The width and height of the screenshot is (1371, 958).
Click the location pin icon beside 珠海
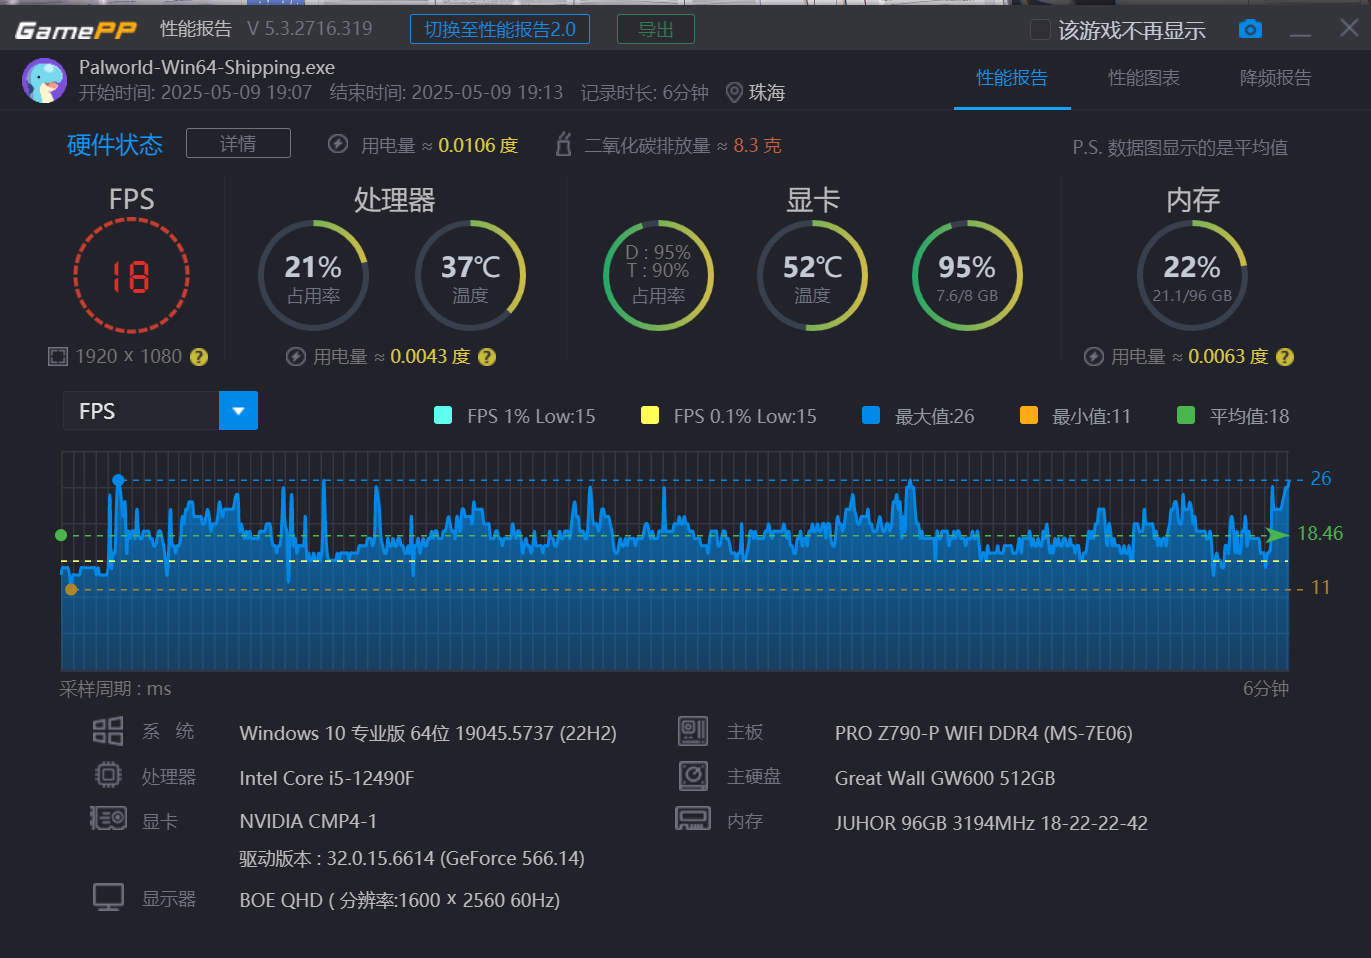click(x=734, y=93)
